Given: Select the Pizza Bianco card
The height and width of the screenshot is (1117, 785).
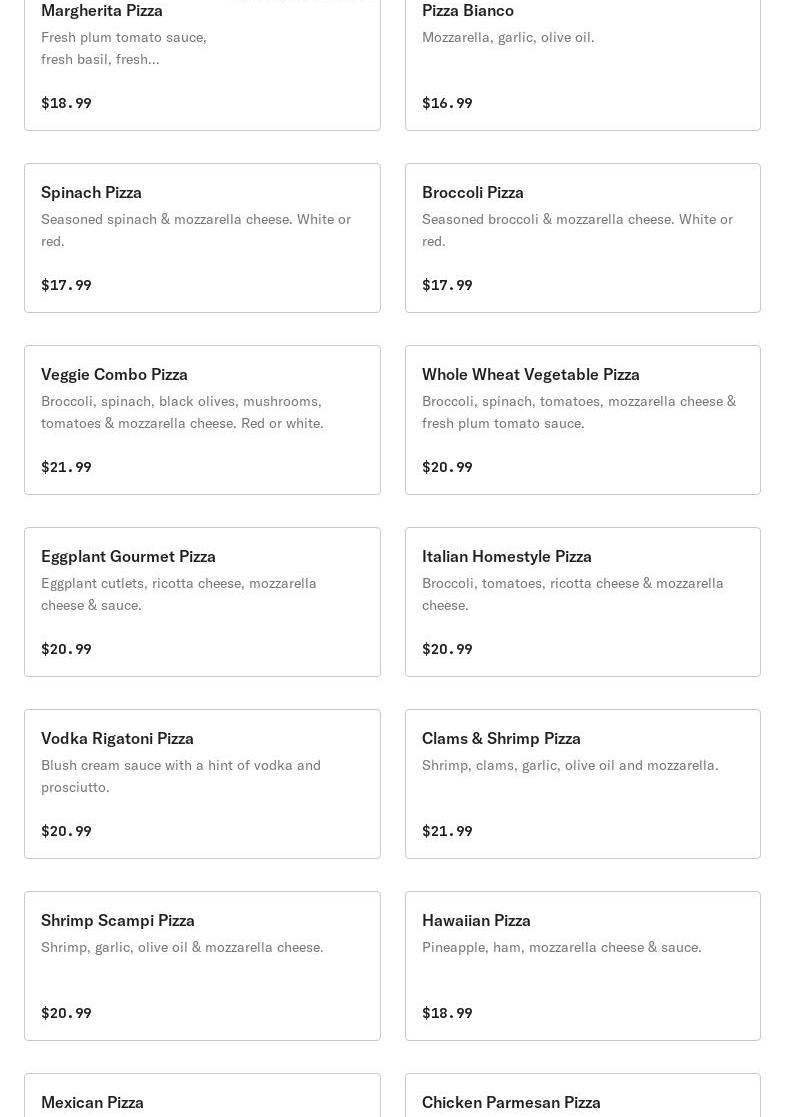Looking at the screenshot, I should tap(582, 60).
